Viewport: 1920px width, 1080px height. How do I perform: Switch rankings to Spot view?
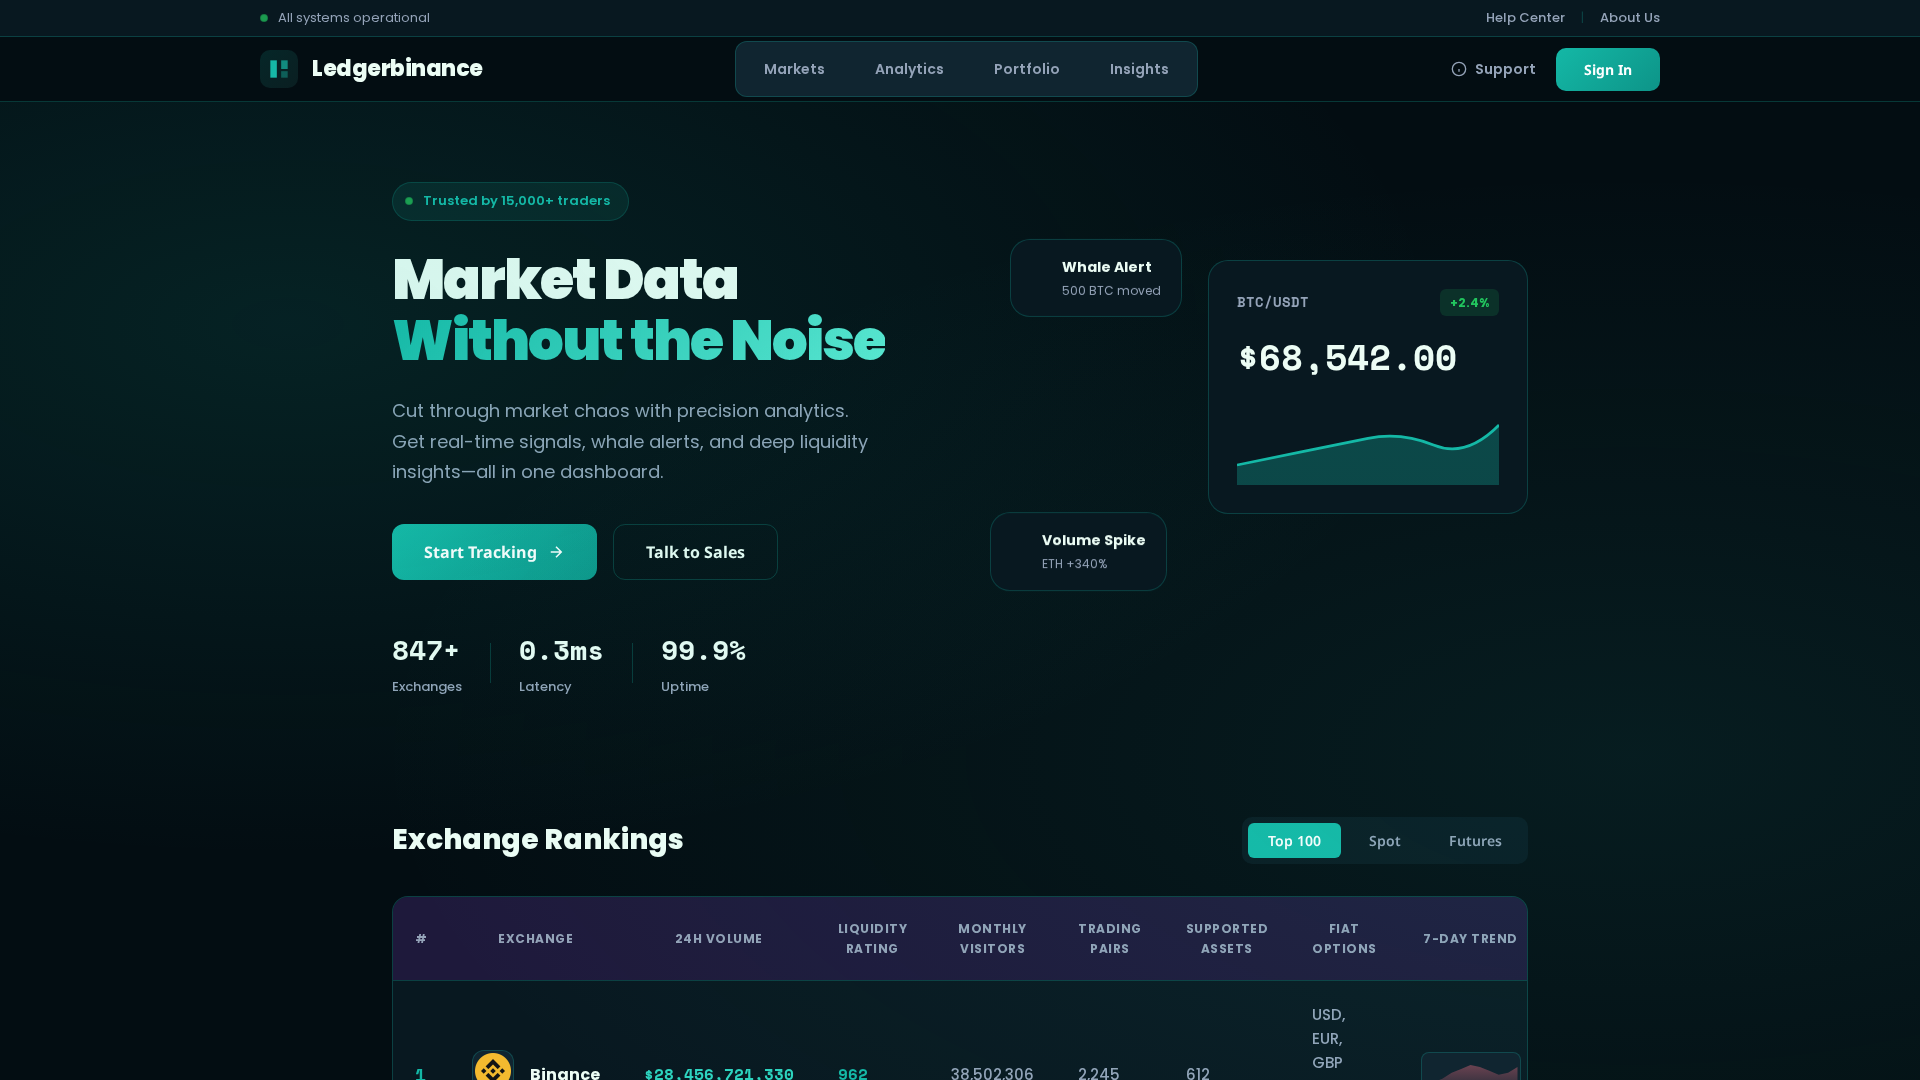tap(1384, 840)
